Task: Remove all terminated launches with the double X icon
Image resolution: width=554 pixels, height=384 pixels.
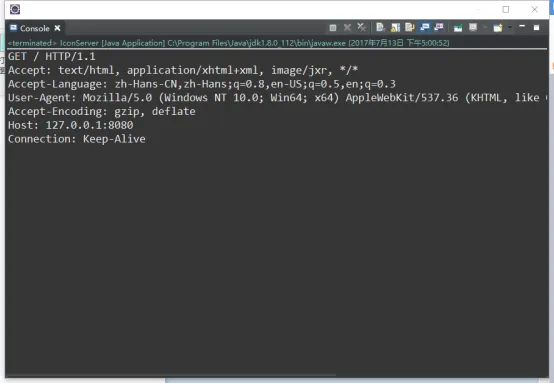Action: [361, 27]
